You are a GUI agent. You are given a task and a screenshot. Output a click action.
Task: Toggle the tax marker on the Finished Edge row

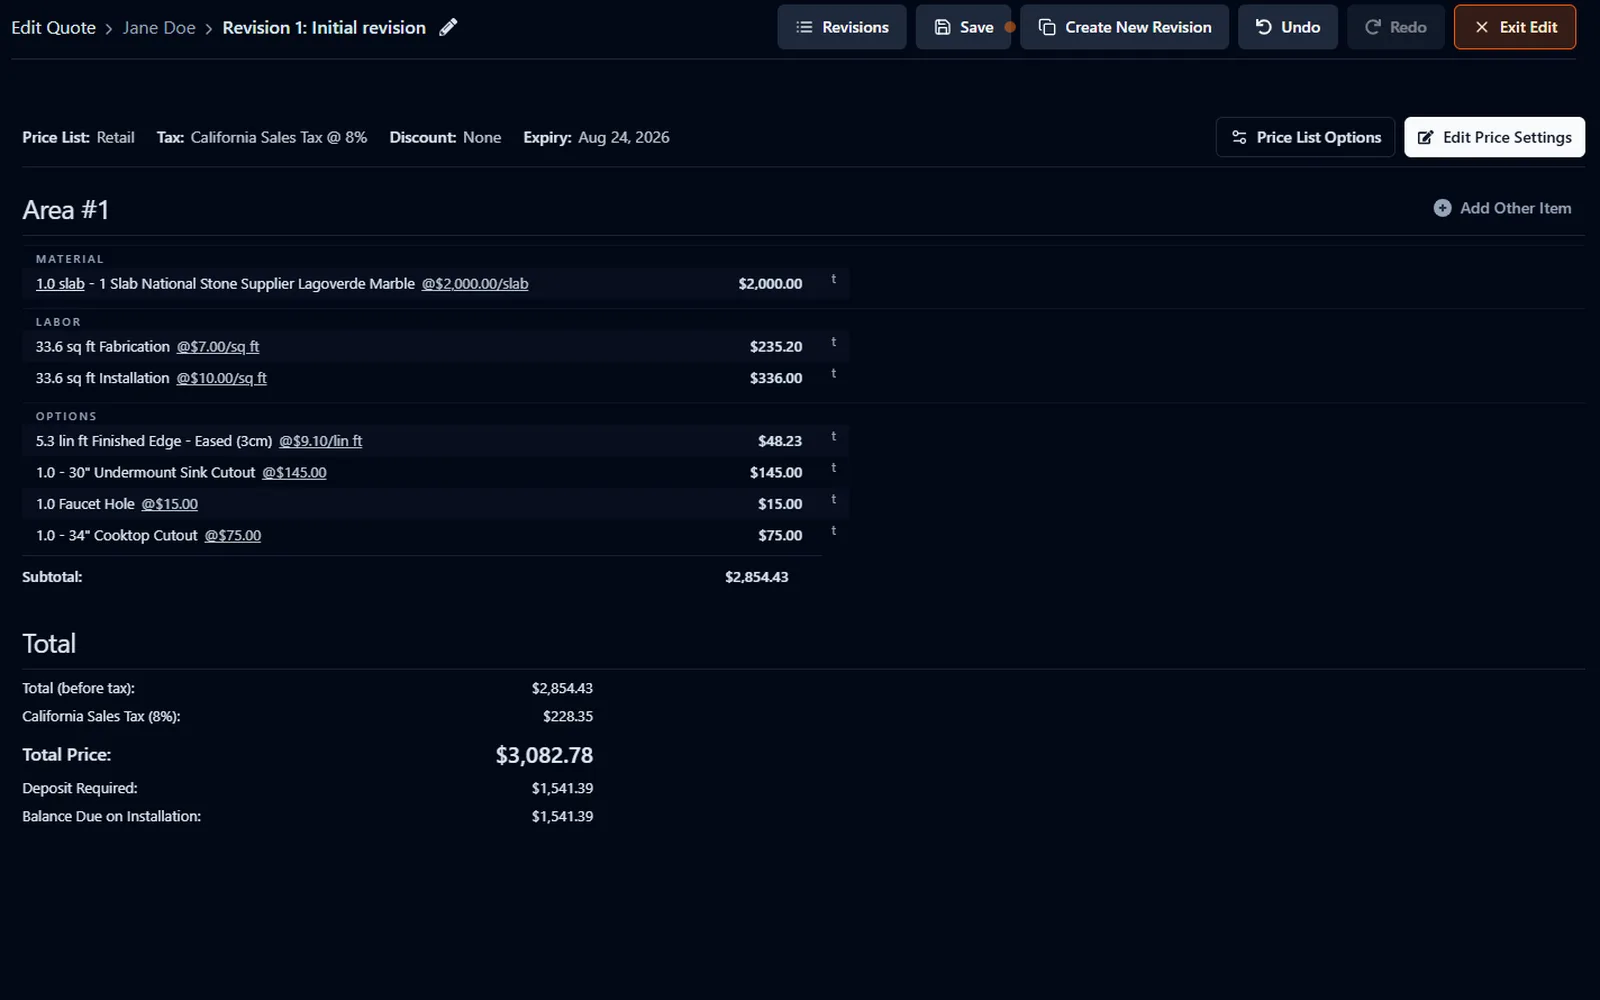pyautogui.click(x=833, y=437)
